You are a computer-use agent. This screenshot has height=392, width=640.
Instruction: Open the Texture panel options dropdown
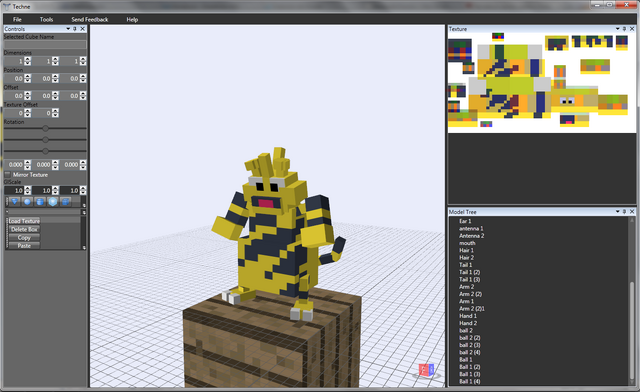[617, 29]
